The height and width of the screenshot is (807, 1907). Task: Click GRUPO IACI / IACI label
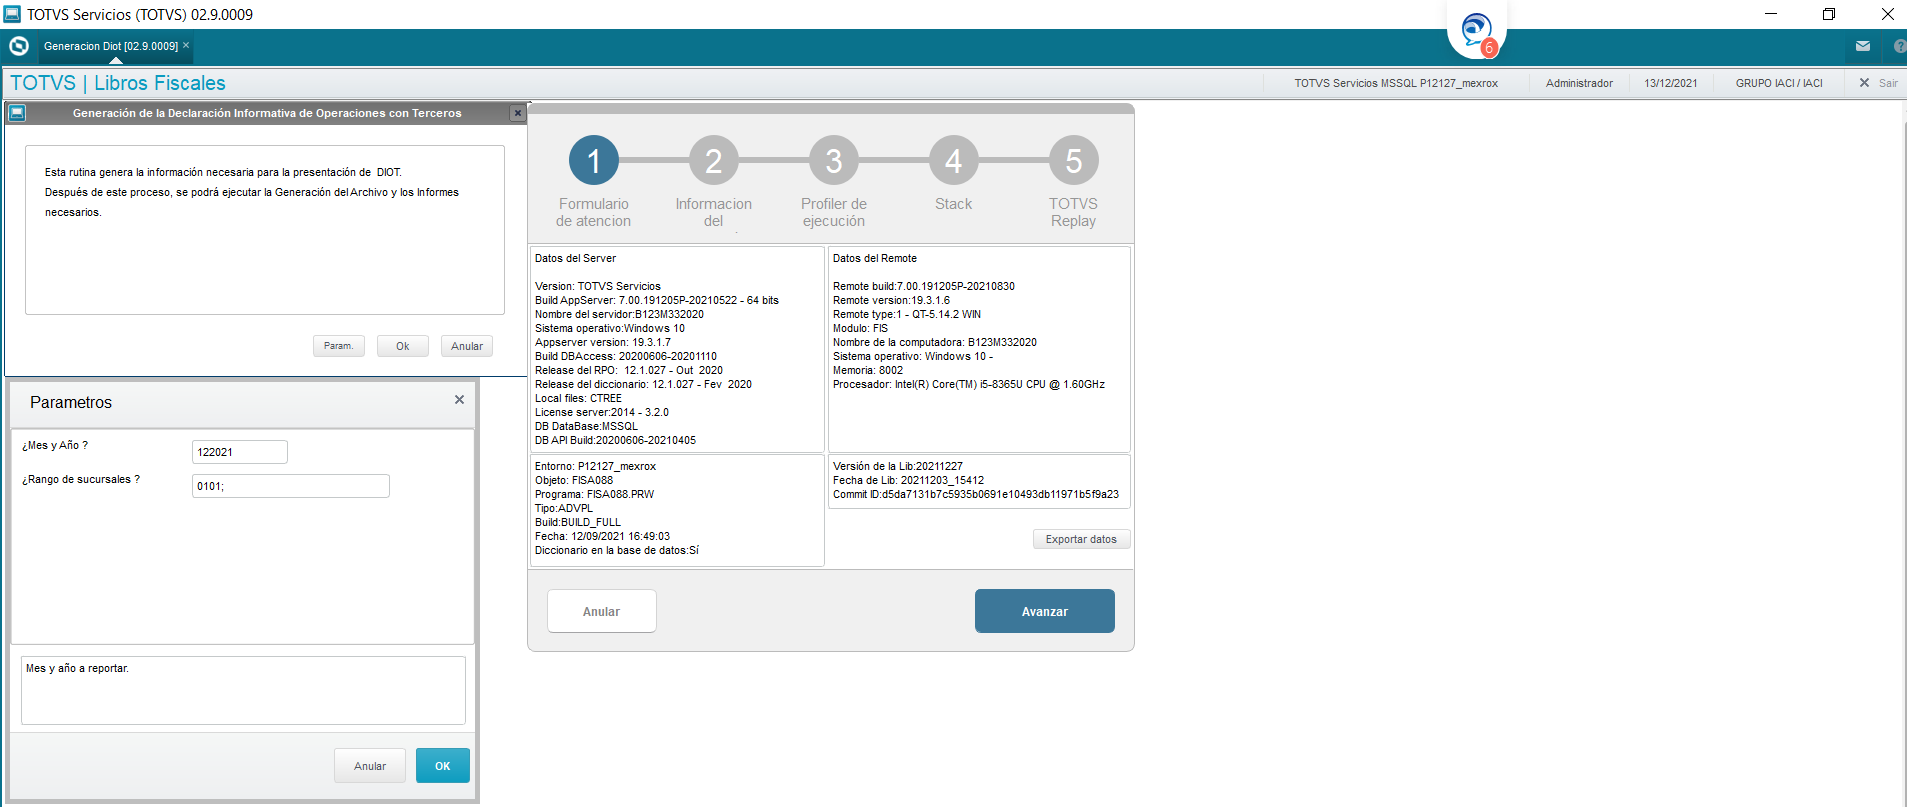point(1779,83)
